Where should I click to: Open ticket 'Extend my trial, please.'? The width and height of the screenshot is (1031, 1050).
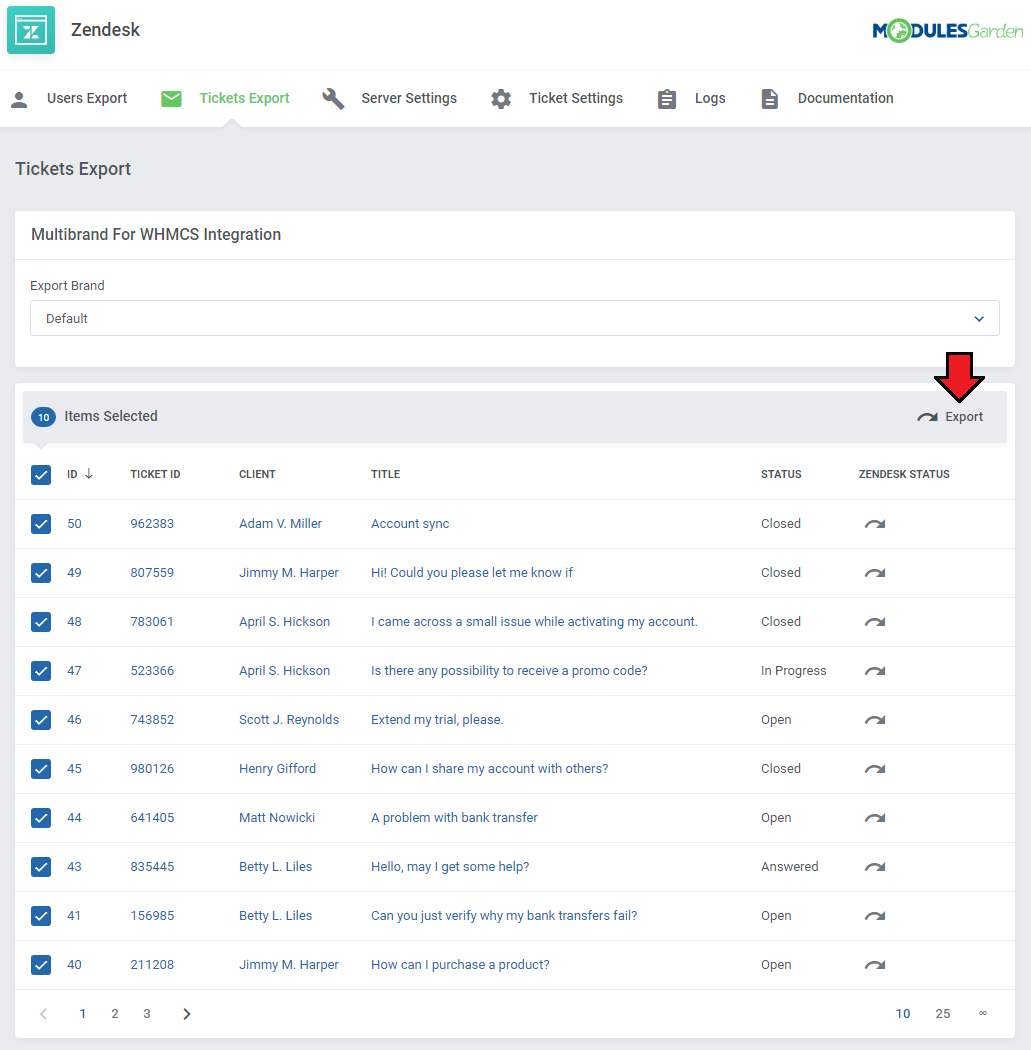pos(437,720)
